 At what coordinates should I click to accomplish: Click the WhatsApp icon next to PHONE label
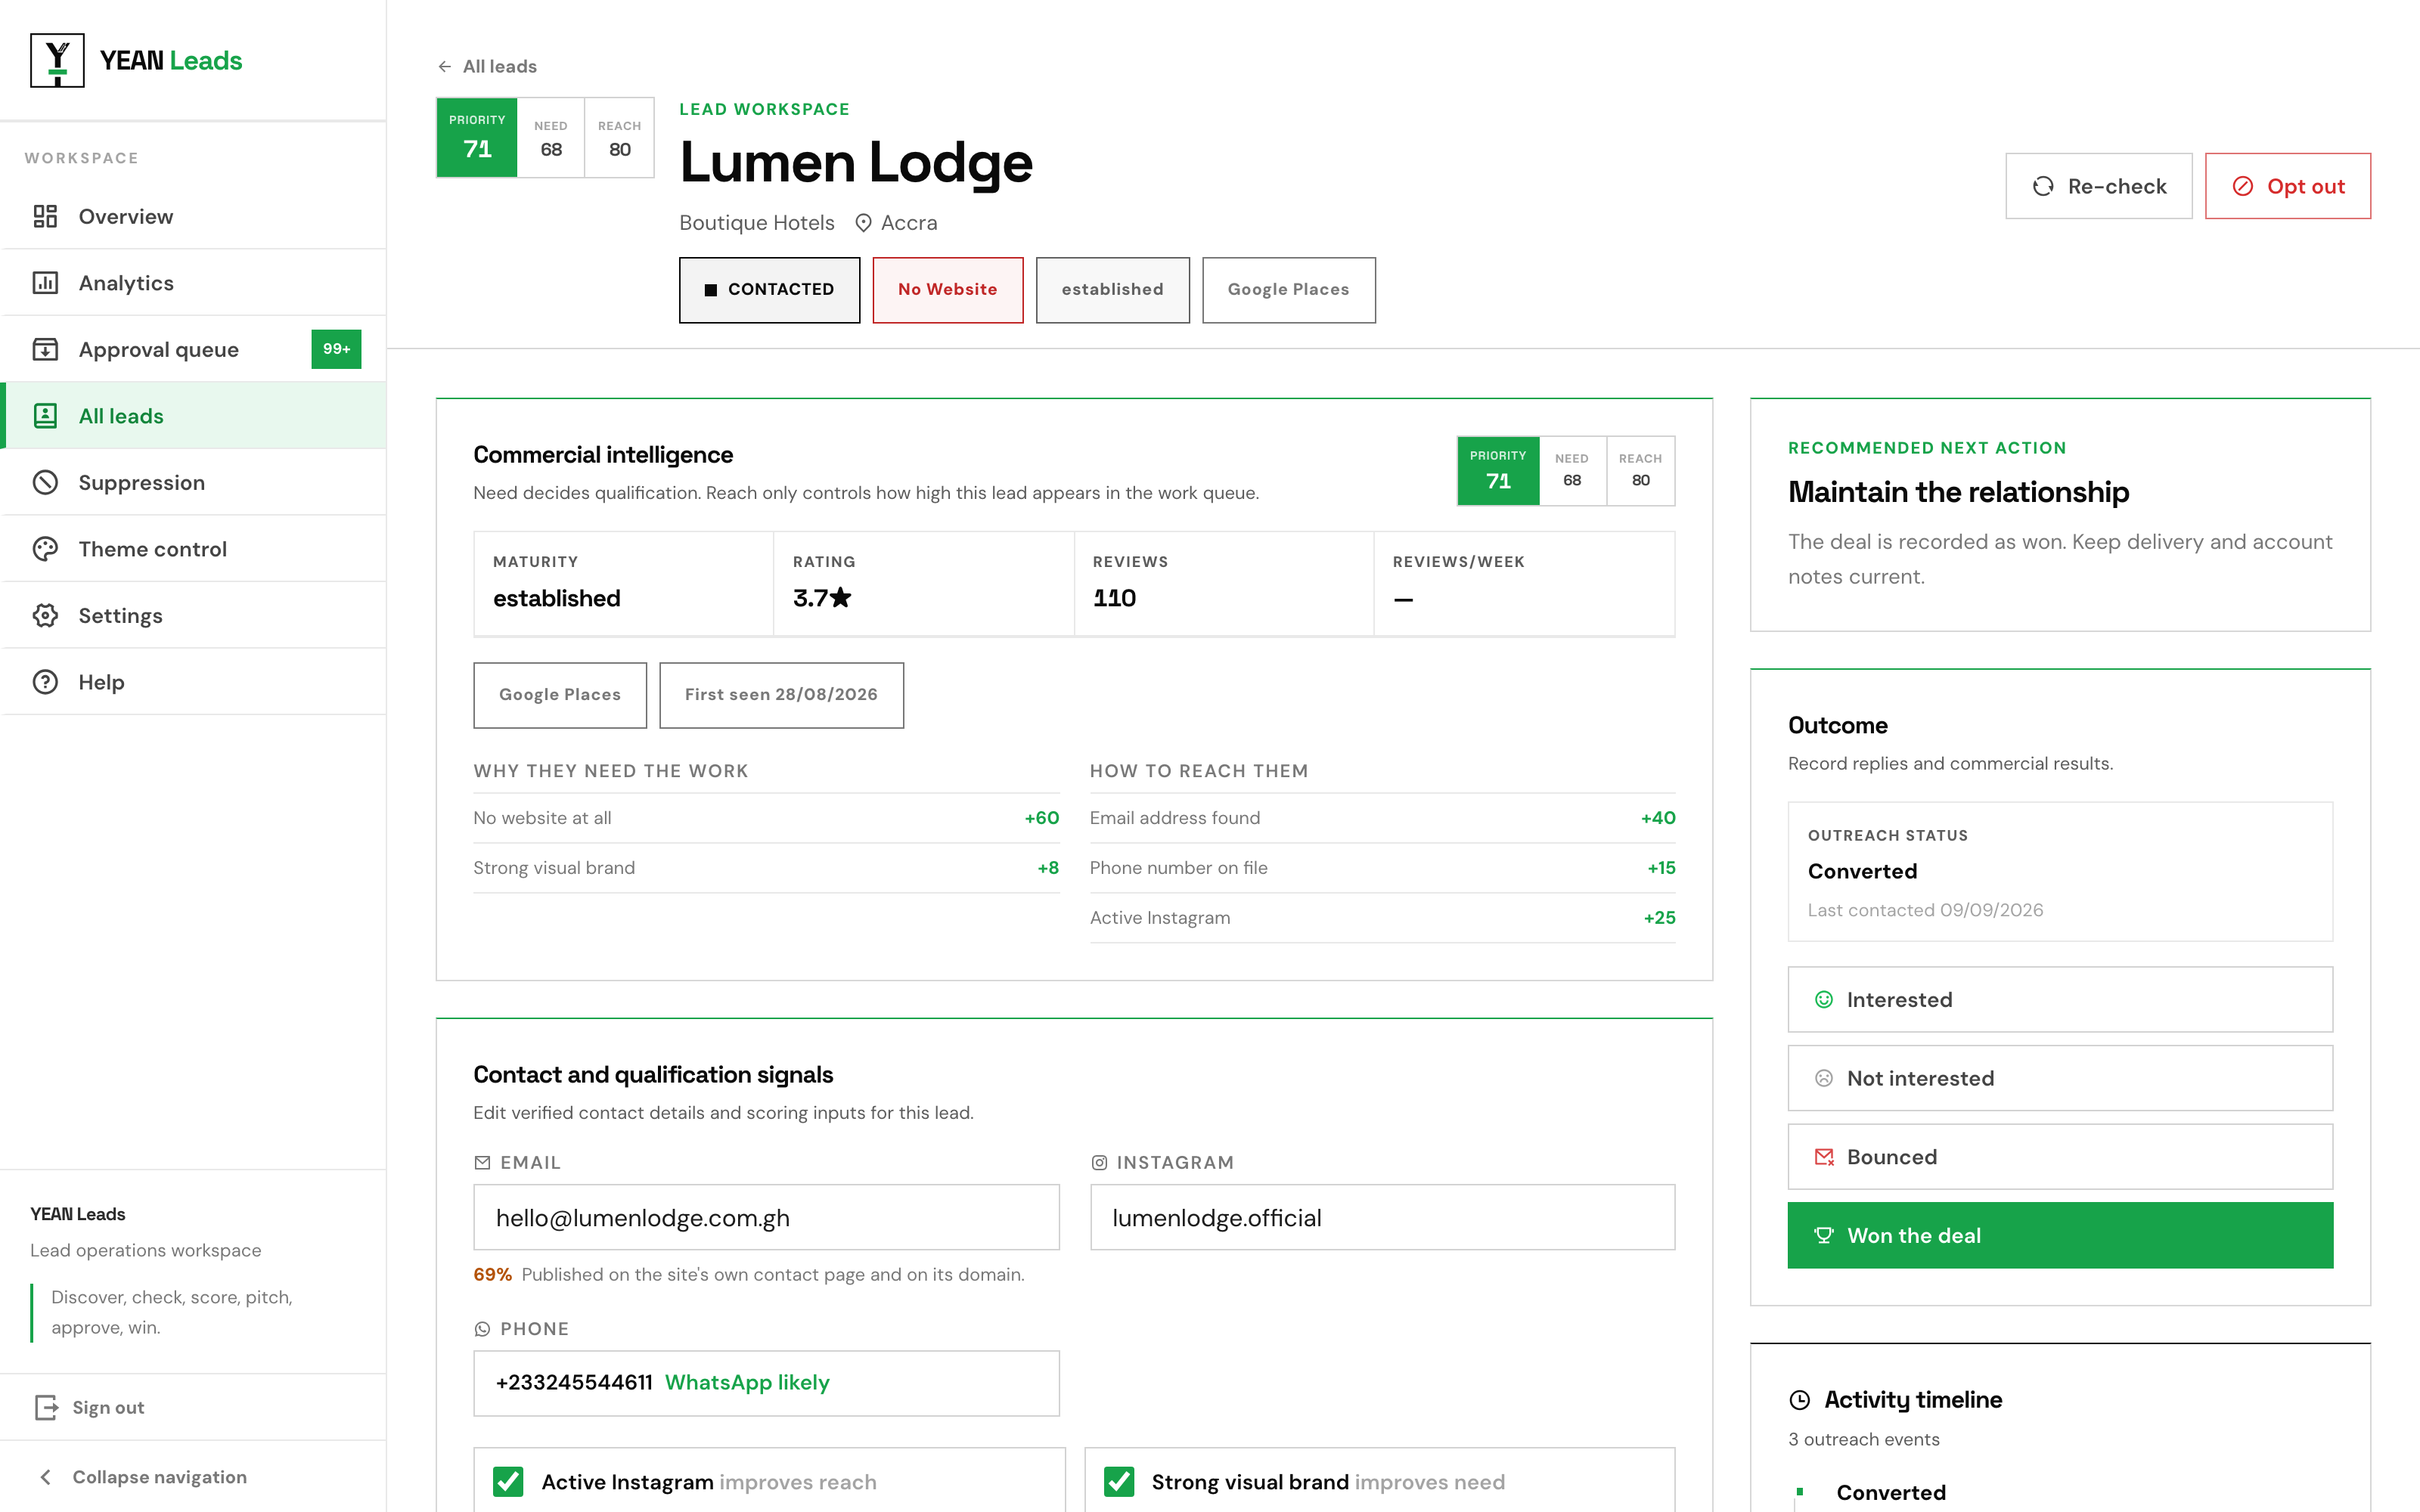pyautogui.click(x=482, y=1329)
